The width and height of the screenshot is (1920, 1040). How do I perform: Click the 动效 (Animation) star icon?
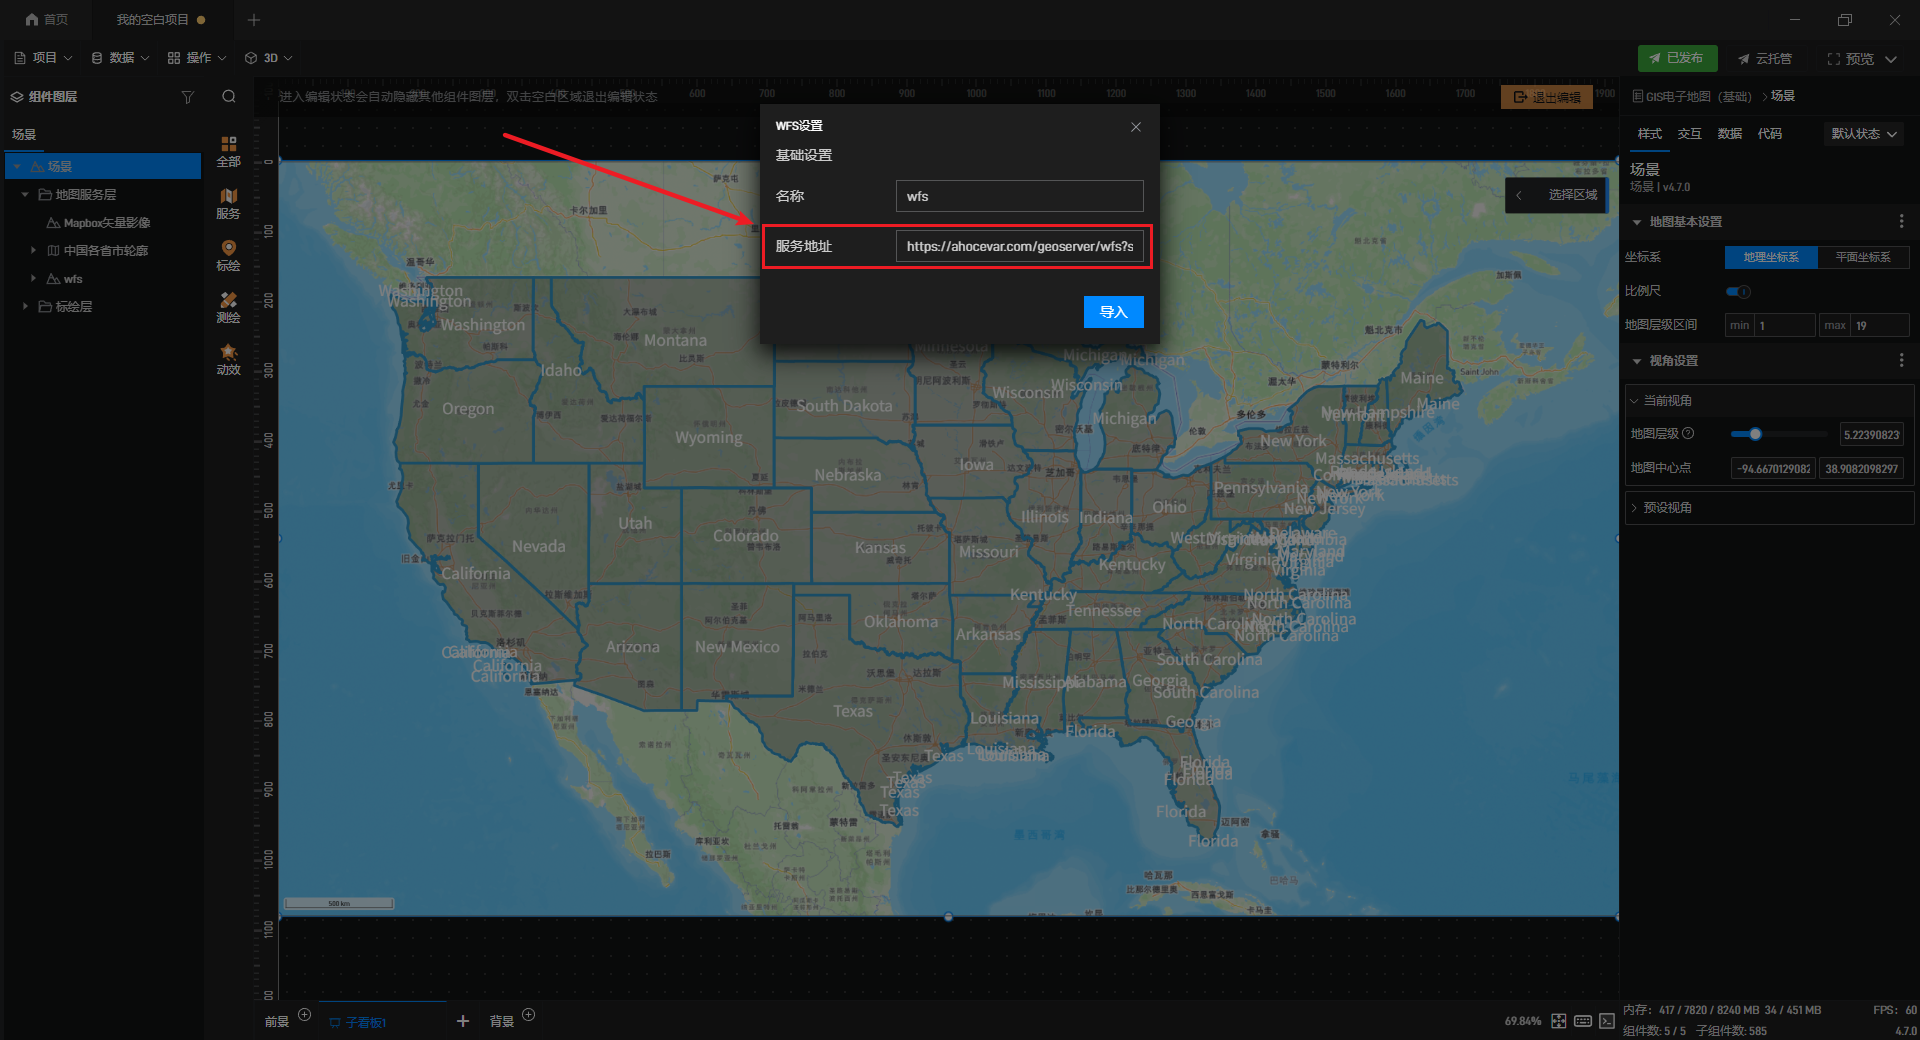click(x=228, y=359)
